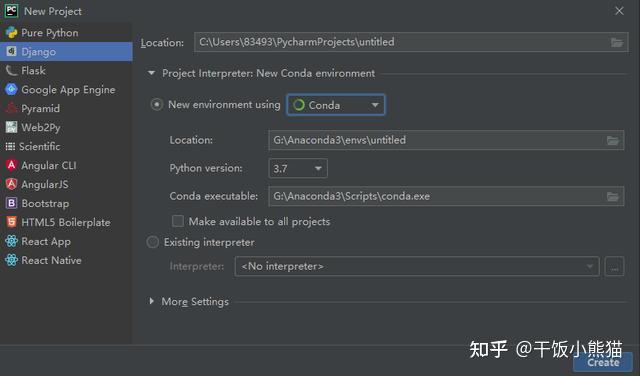The height and width of the screenshot is (376, 640).
Task: Browse for Conda executable file
Action: pos(613,197)
